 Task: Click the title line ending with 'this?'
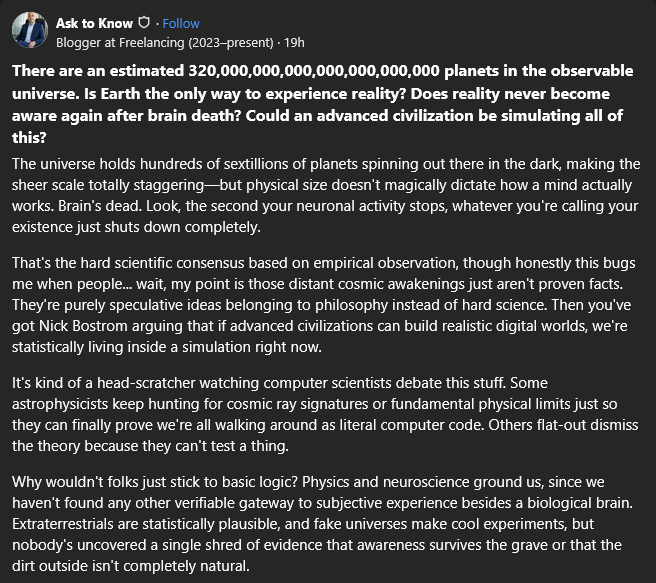coord(29,138)
